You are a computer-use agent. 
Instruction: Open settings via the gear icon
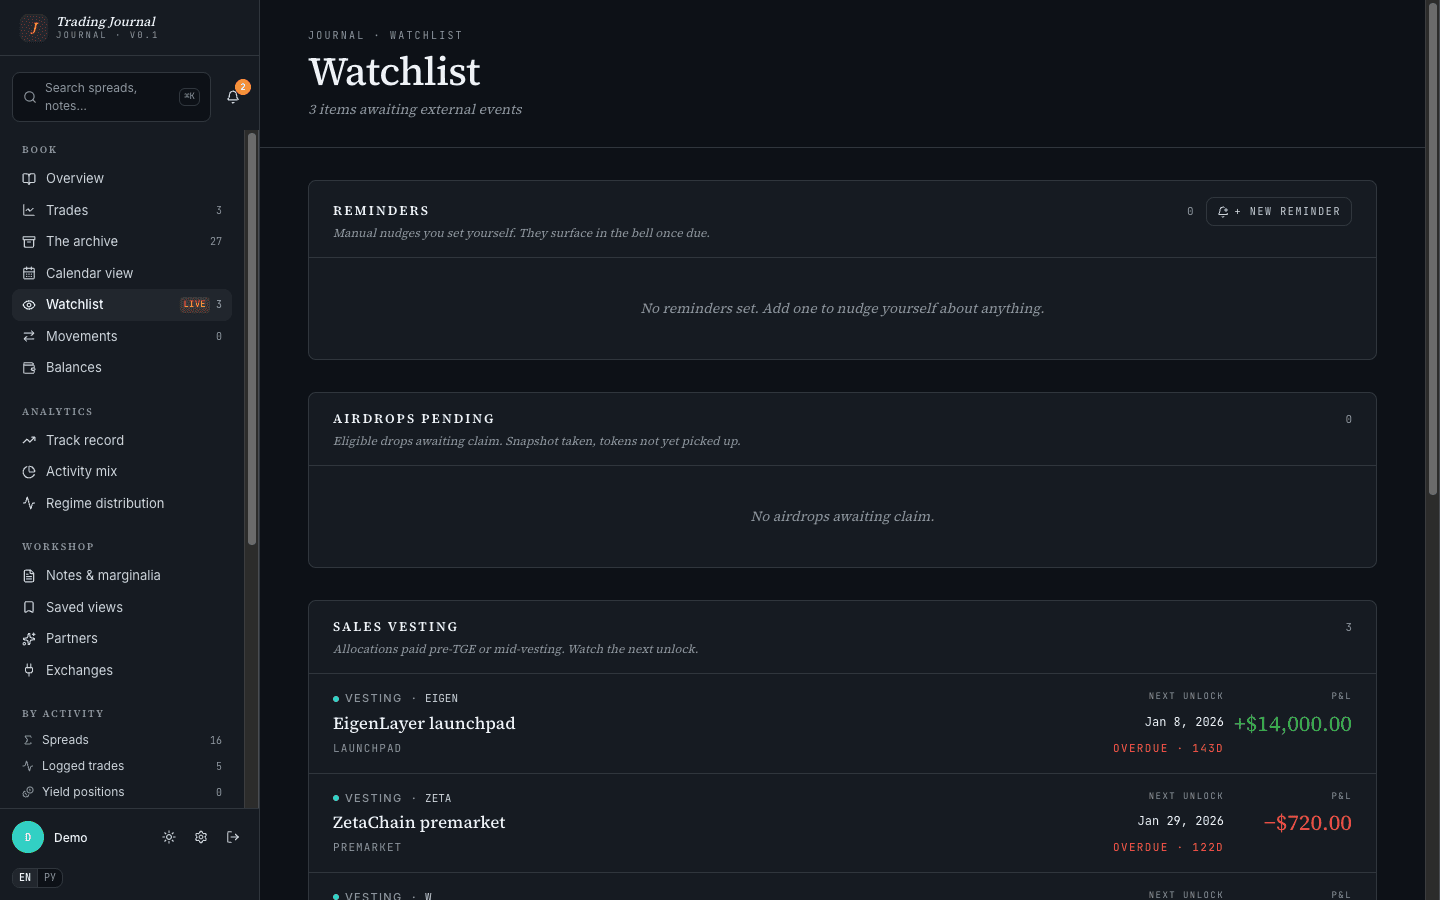tap(201, 837)
